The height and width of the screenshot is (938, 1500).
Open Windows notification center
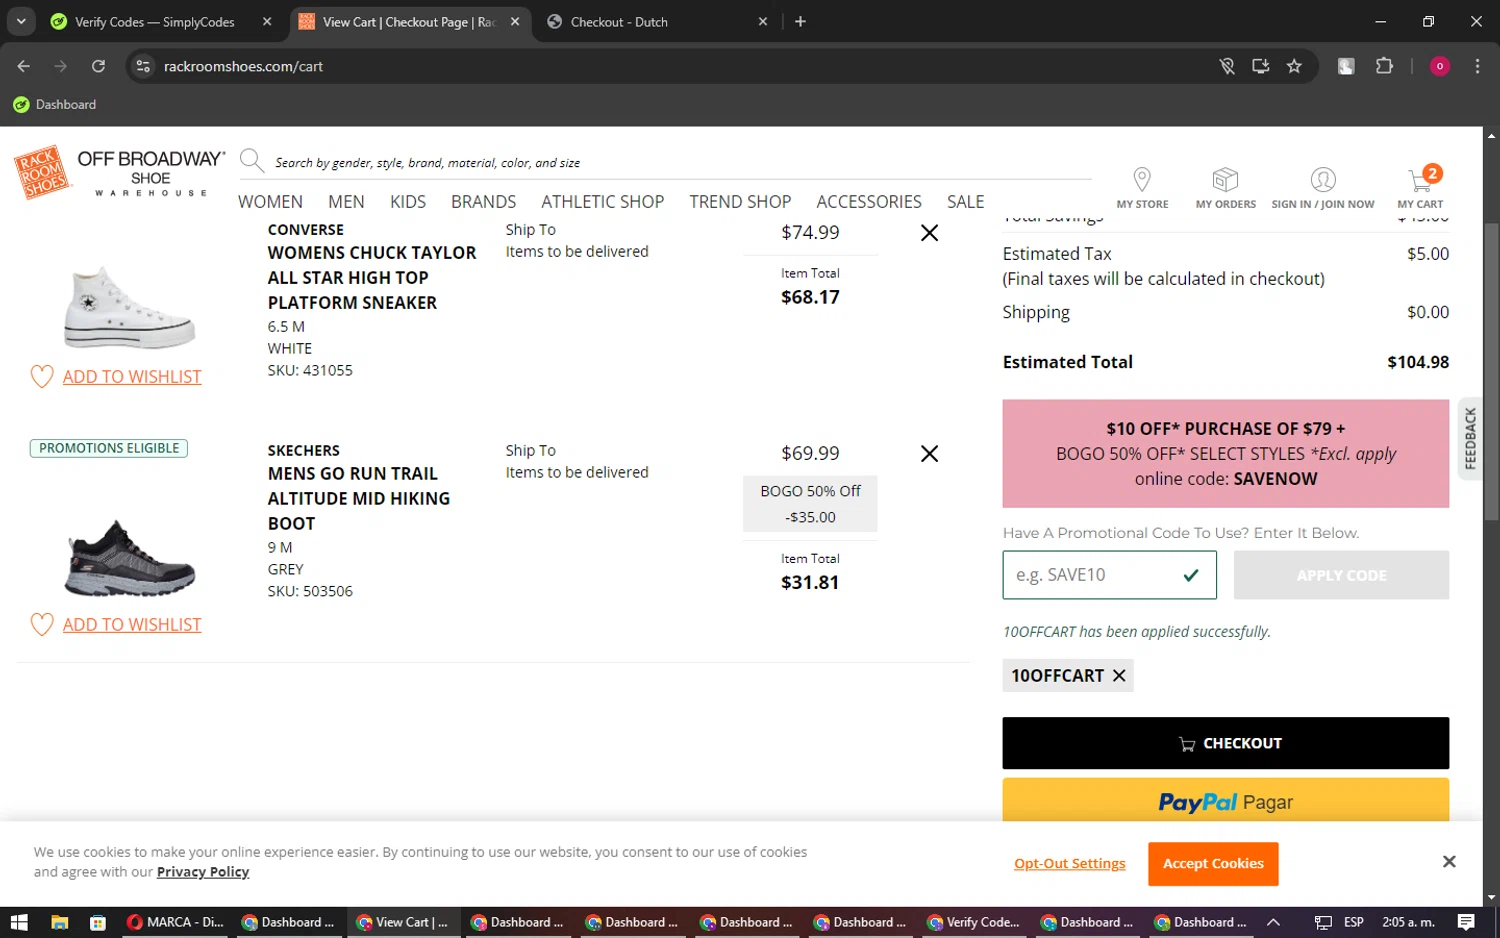(1466, 922)
